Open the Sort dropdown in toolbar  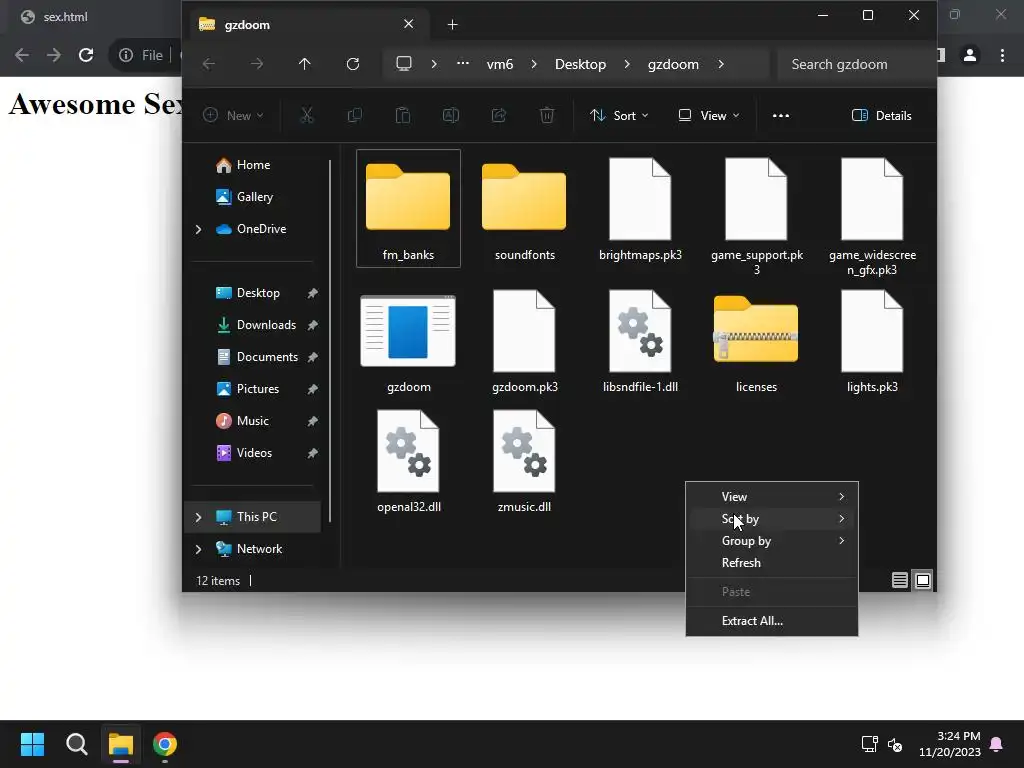(619, 116)
